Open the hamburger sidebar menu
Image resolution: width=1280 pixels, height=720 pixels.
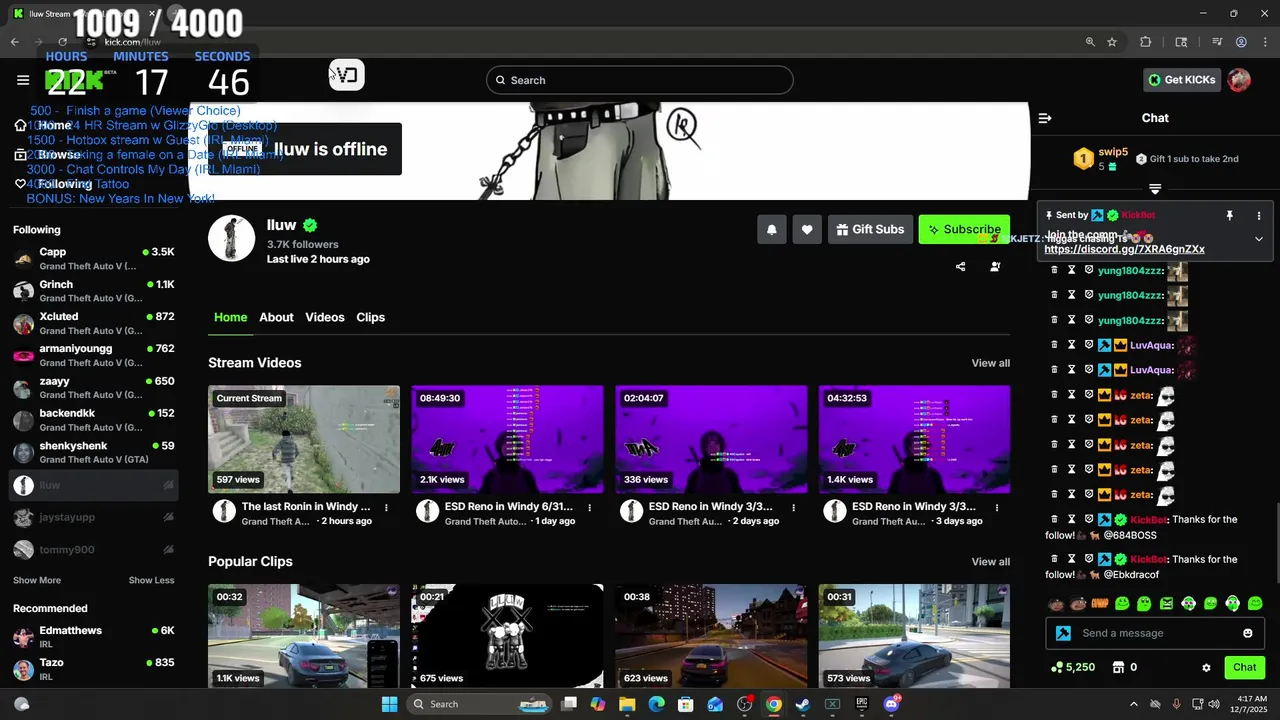(x=23, y=80)
